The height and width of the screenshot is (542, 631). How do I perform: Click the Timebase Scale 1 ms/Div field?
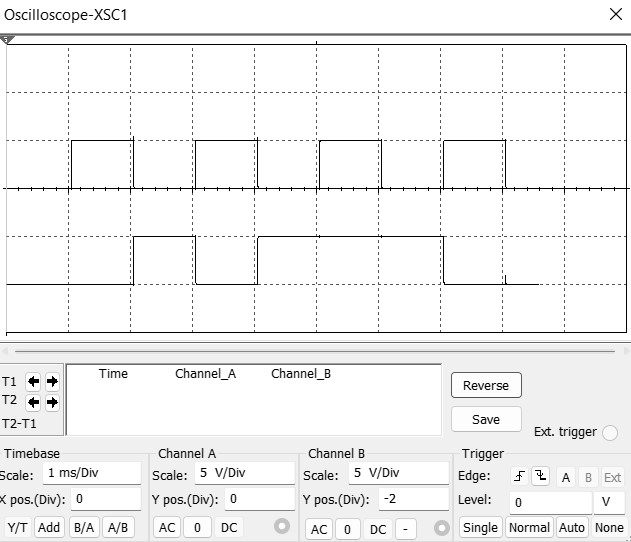pyautogui.click(x=91, y=473)
